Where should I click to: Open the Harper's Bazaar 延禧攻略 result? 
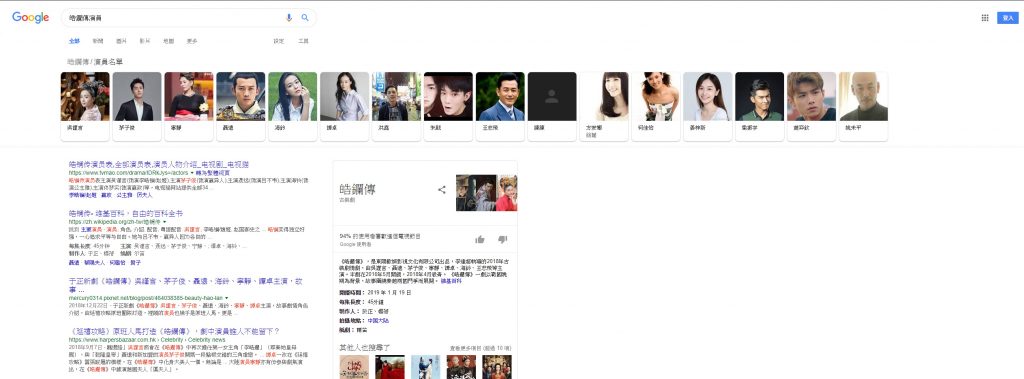point(174,331)
